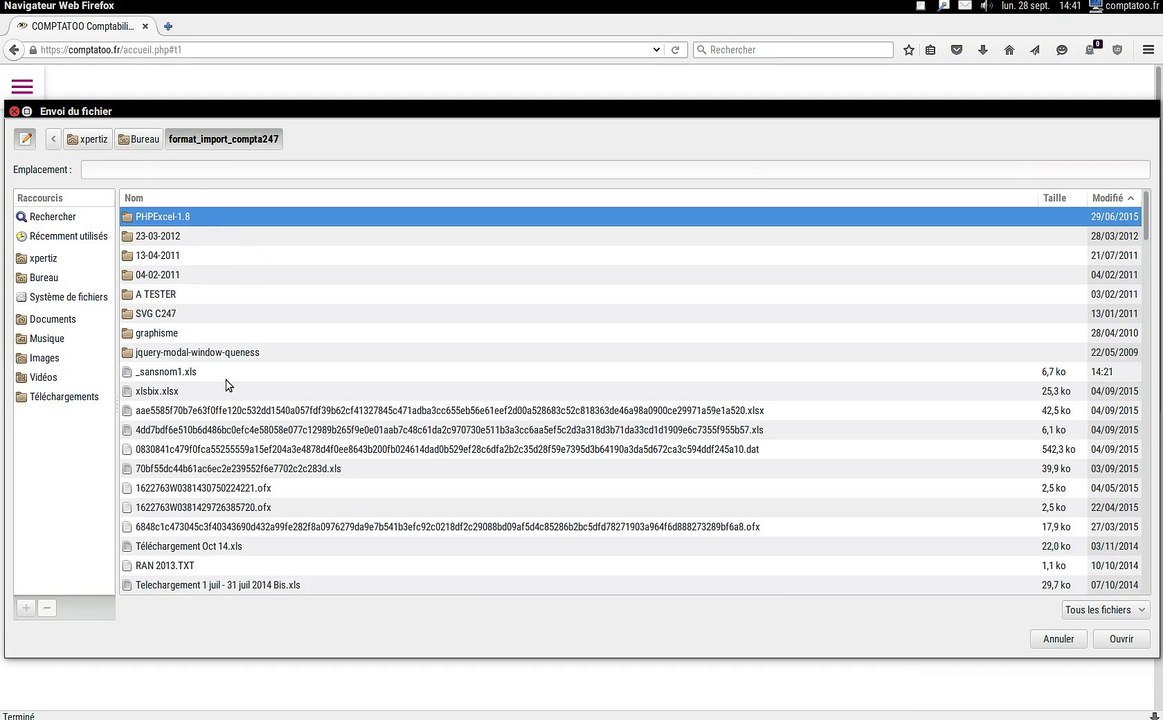Select format_import_compta247 breadcrumb
1163x720 pixels.
pyautogui.click(x=223, y=139)
